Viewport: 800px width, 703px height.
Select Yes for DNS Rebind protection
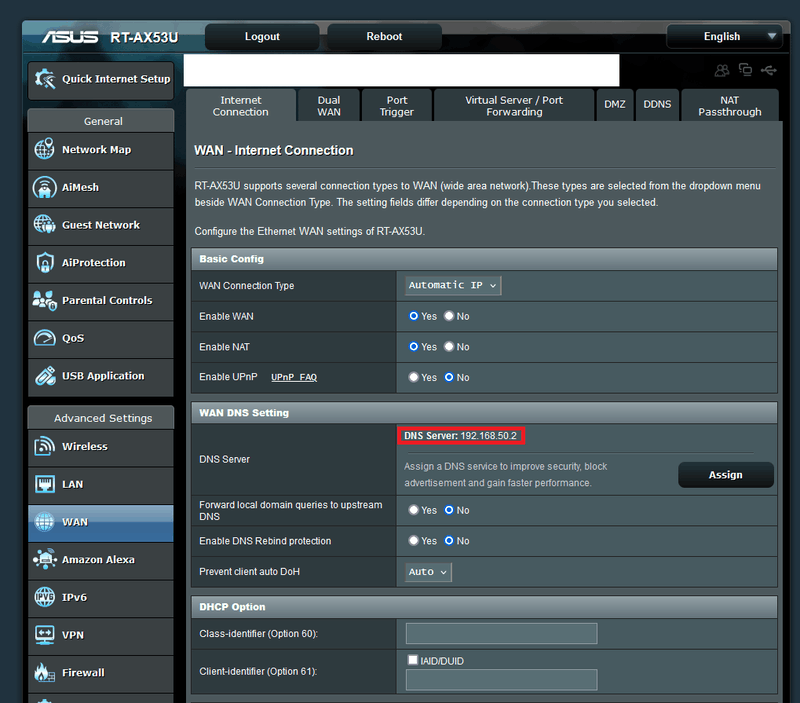point(413,540)
